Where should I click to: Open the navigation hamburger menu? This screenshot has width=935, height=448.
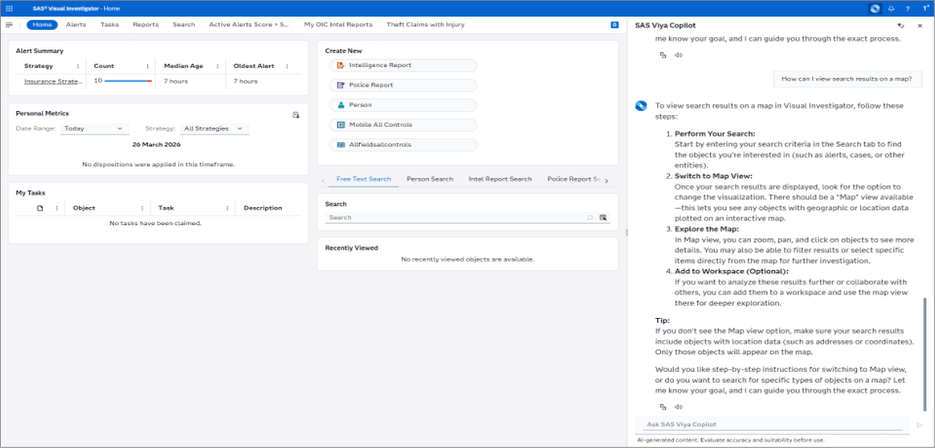coord(9,24)
